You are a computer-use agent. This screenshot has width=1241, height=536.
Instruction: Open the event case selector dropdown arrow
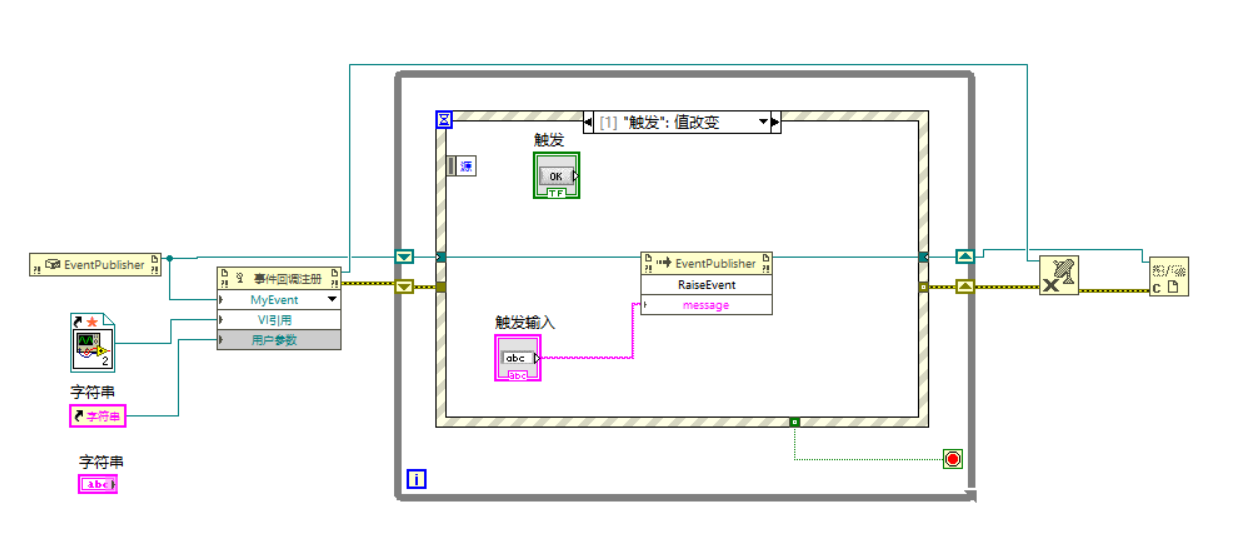click(764, 122)
